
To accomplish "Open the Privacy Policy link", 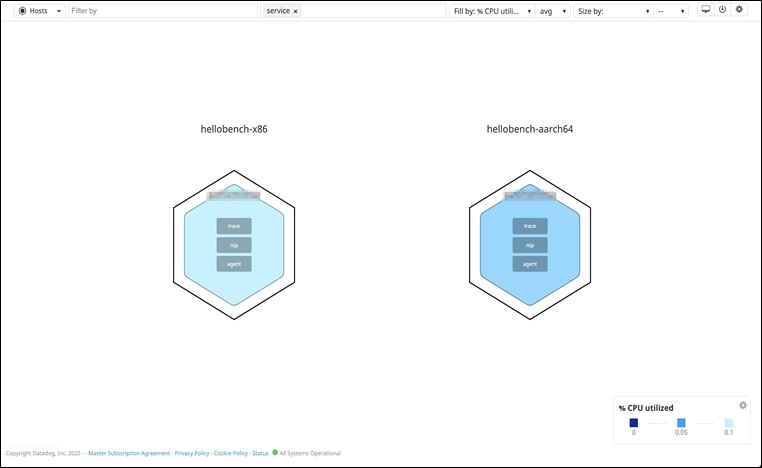I will click(192, 453).
